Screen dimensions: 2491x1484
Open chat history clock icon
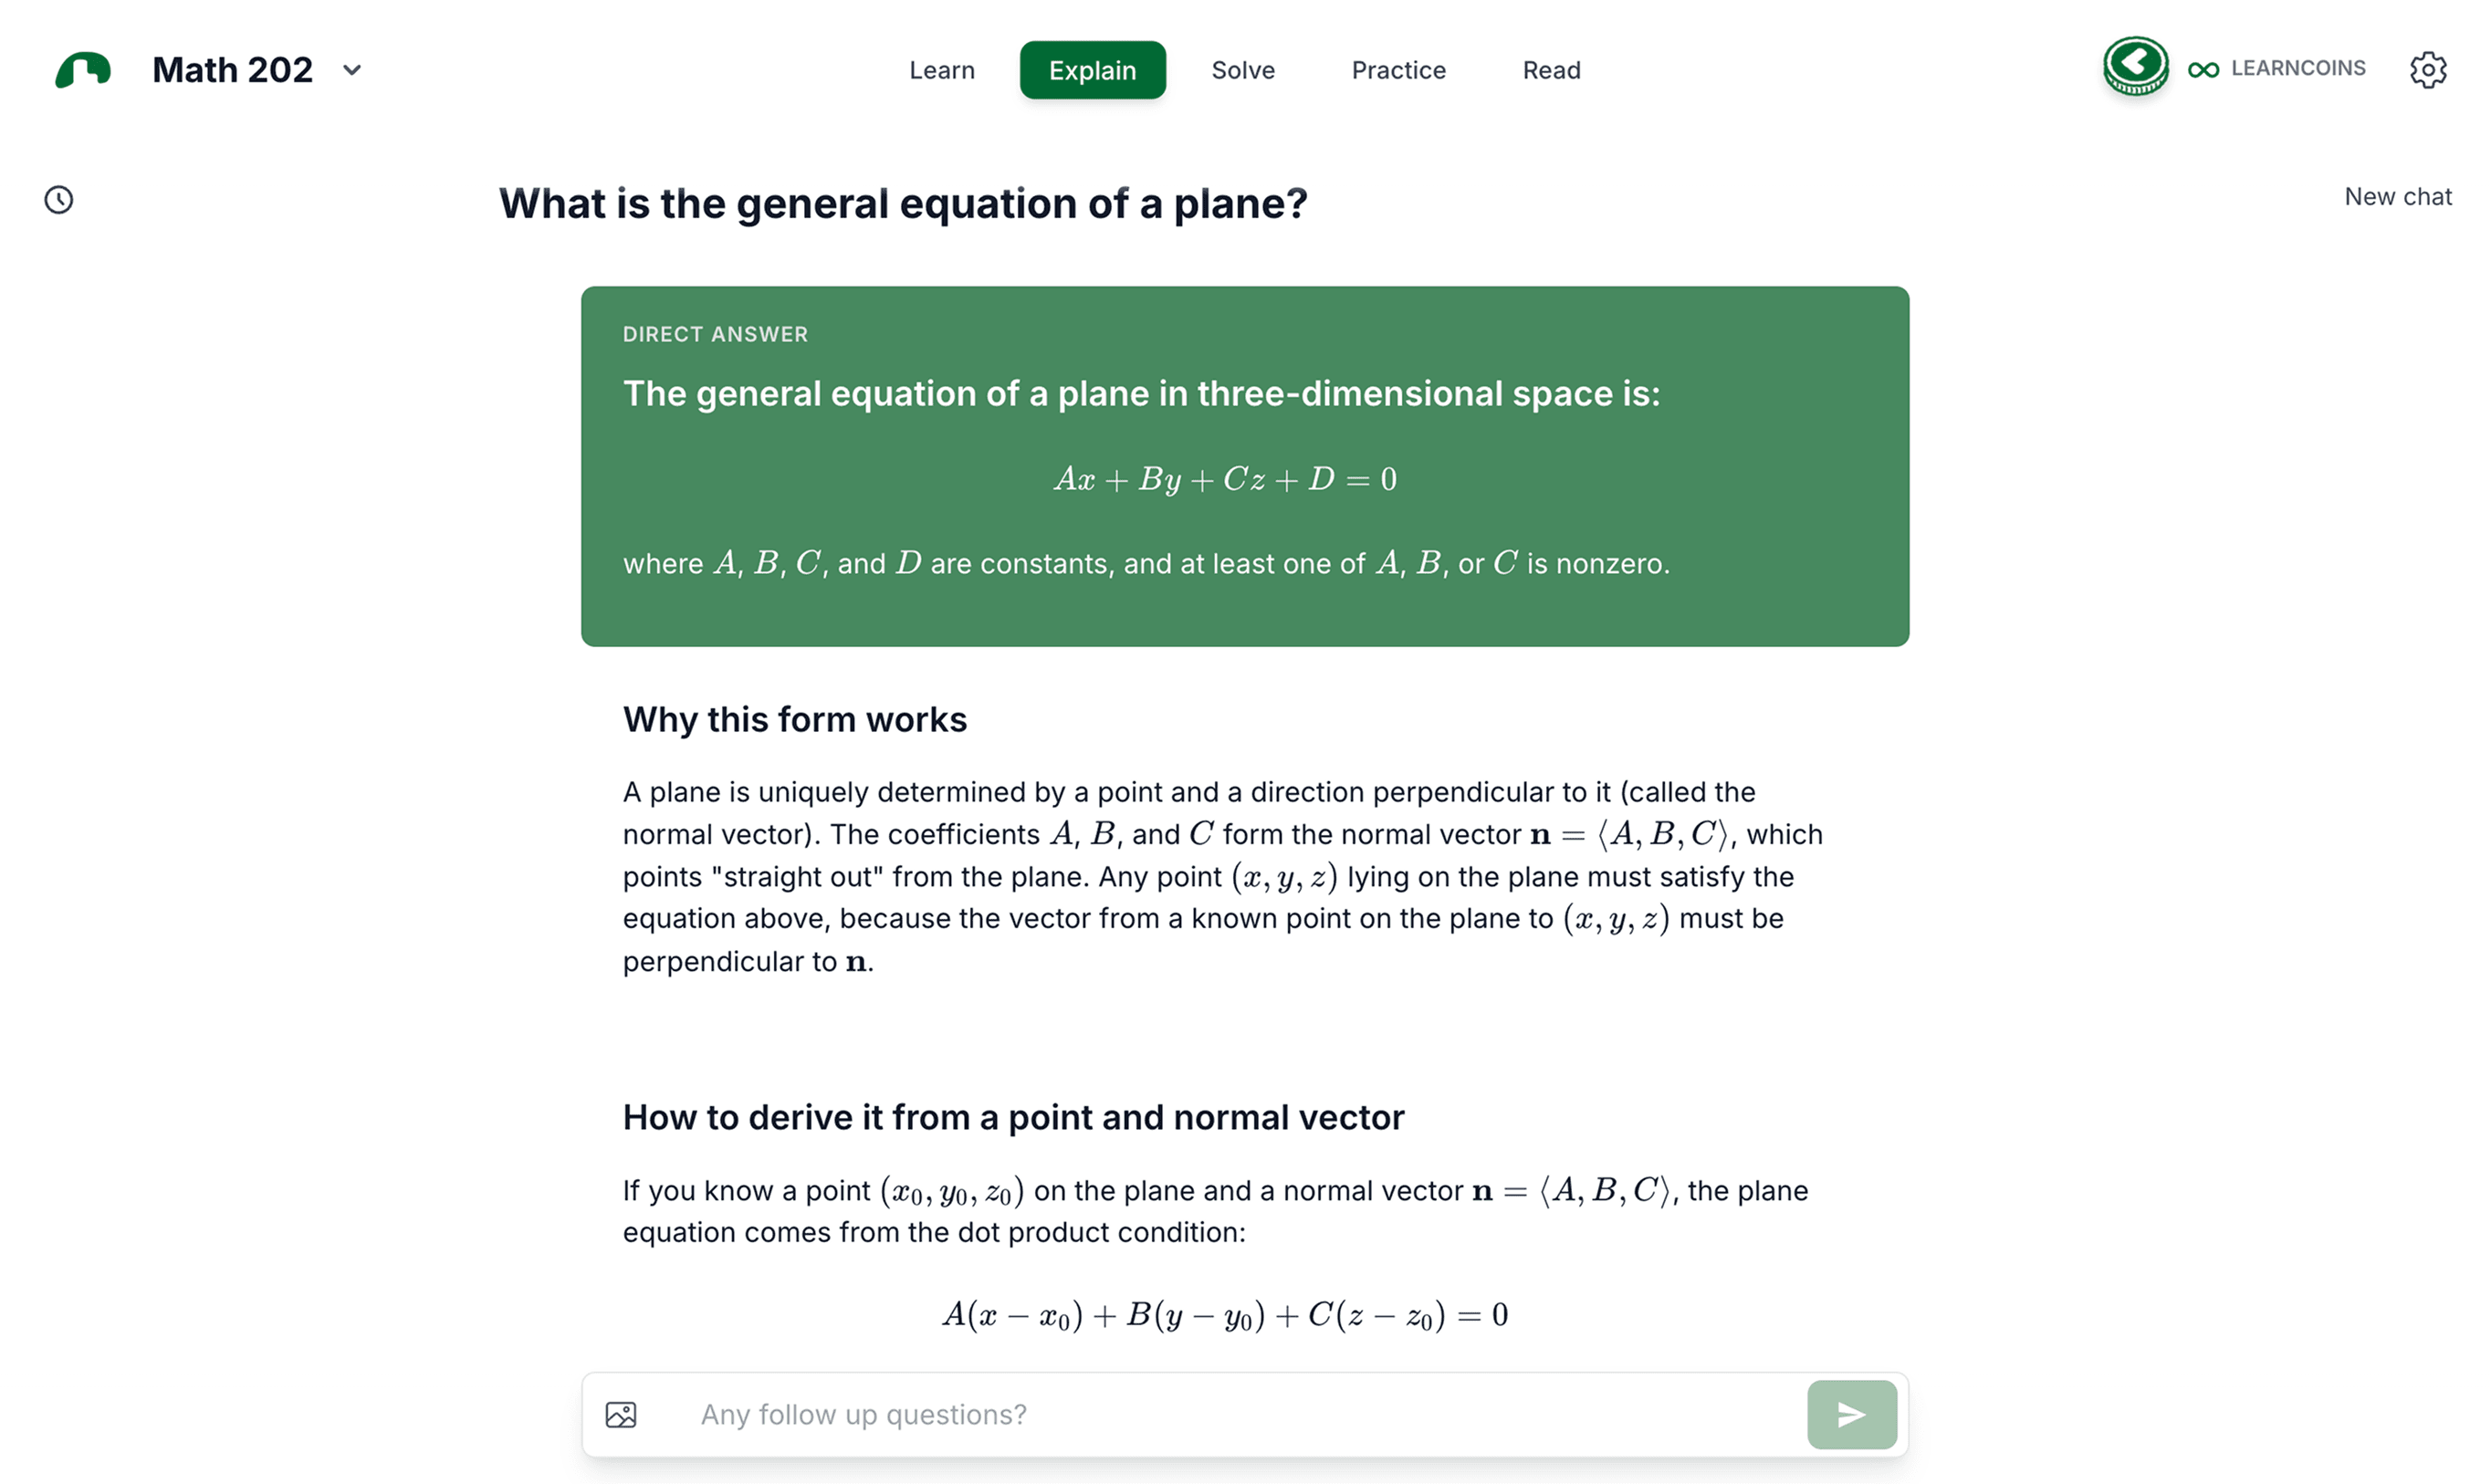coord(59,200)
